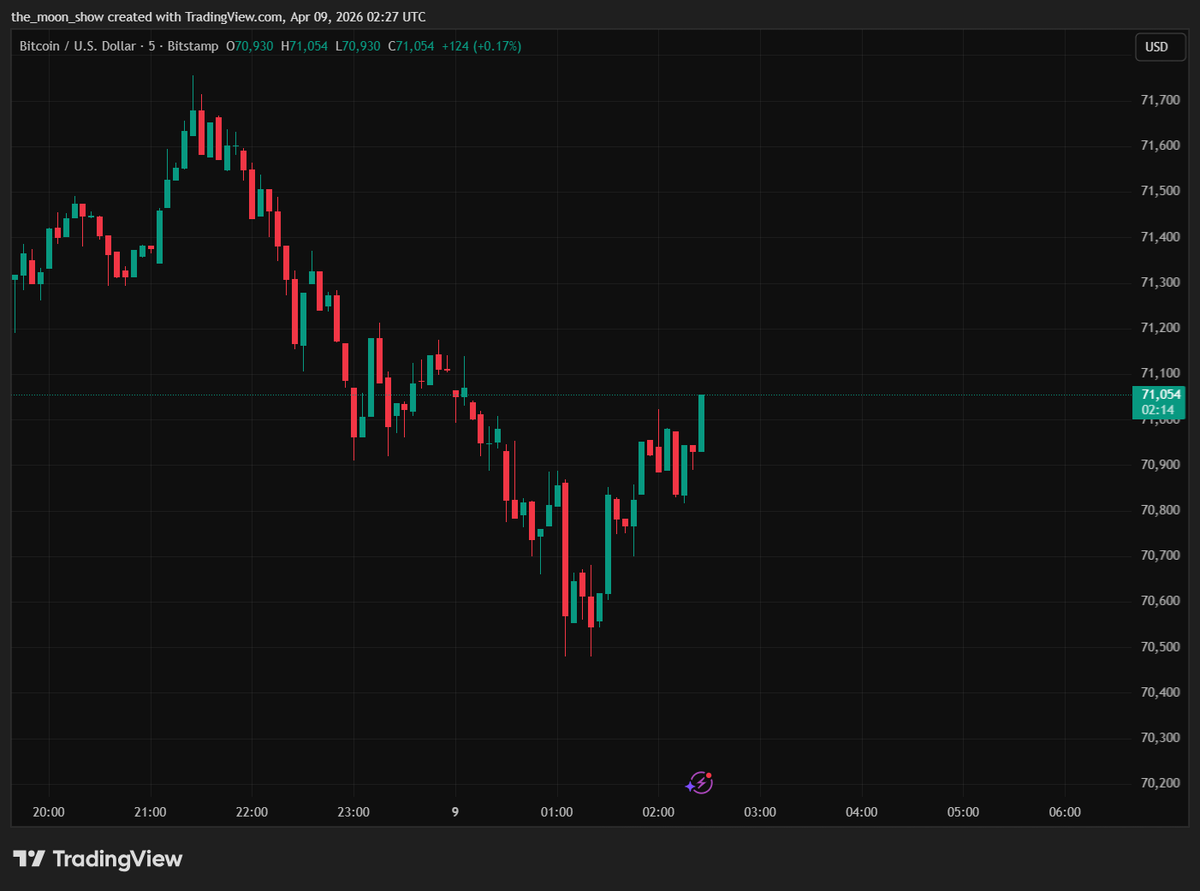The image size is (1200, 891).
Task: Click the latest green candle at current price
Action: click(701, 423)
